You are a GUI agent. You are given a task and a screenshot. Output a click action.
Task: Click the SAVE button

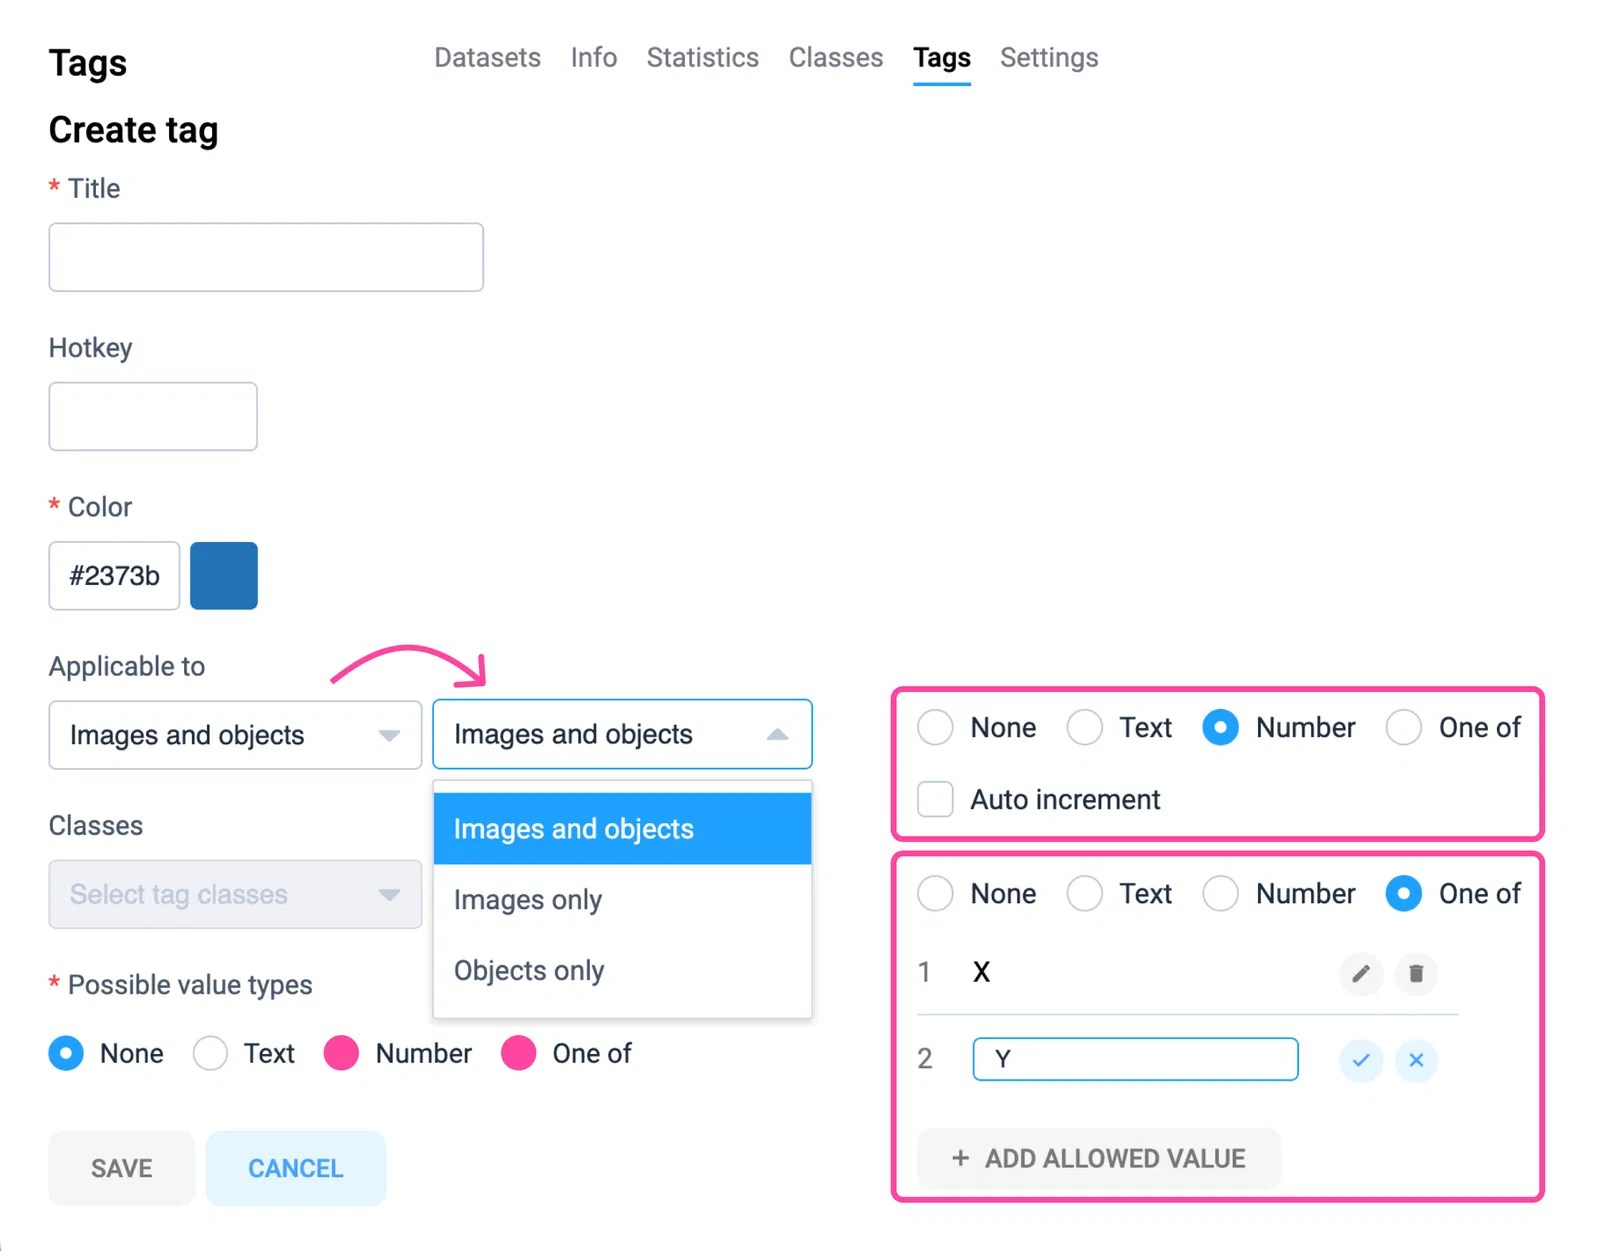tap(120, 1167)
